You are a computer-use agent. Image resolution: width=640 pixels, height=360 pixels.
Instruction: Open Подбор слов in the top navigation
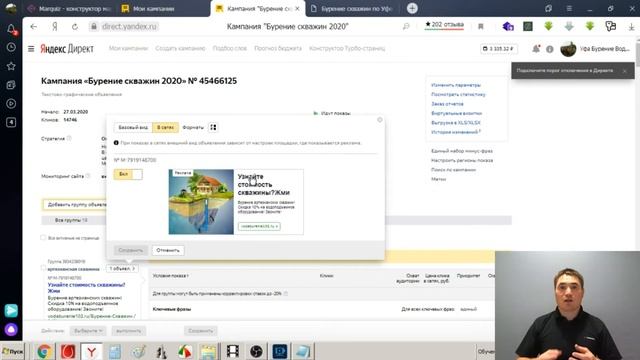(229, 48)
